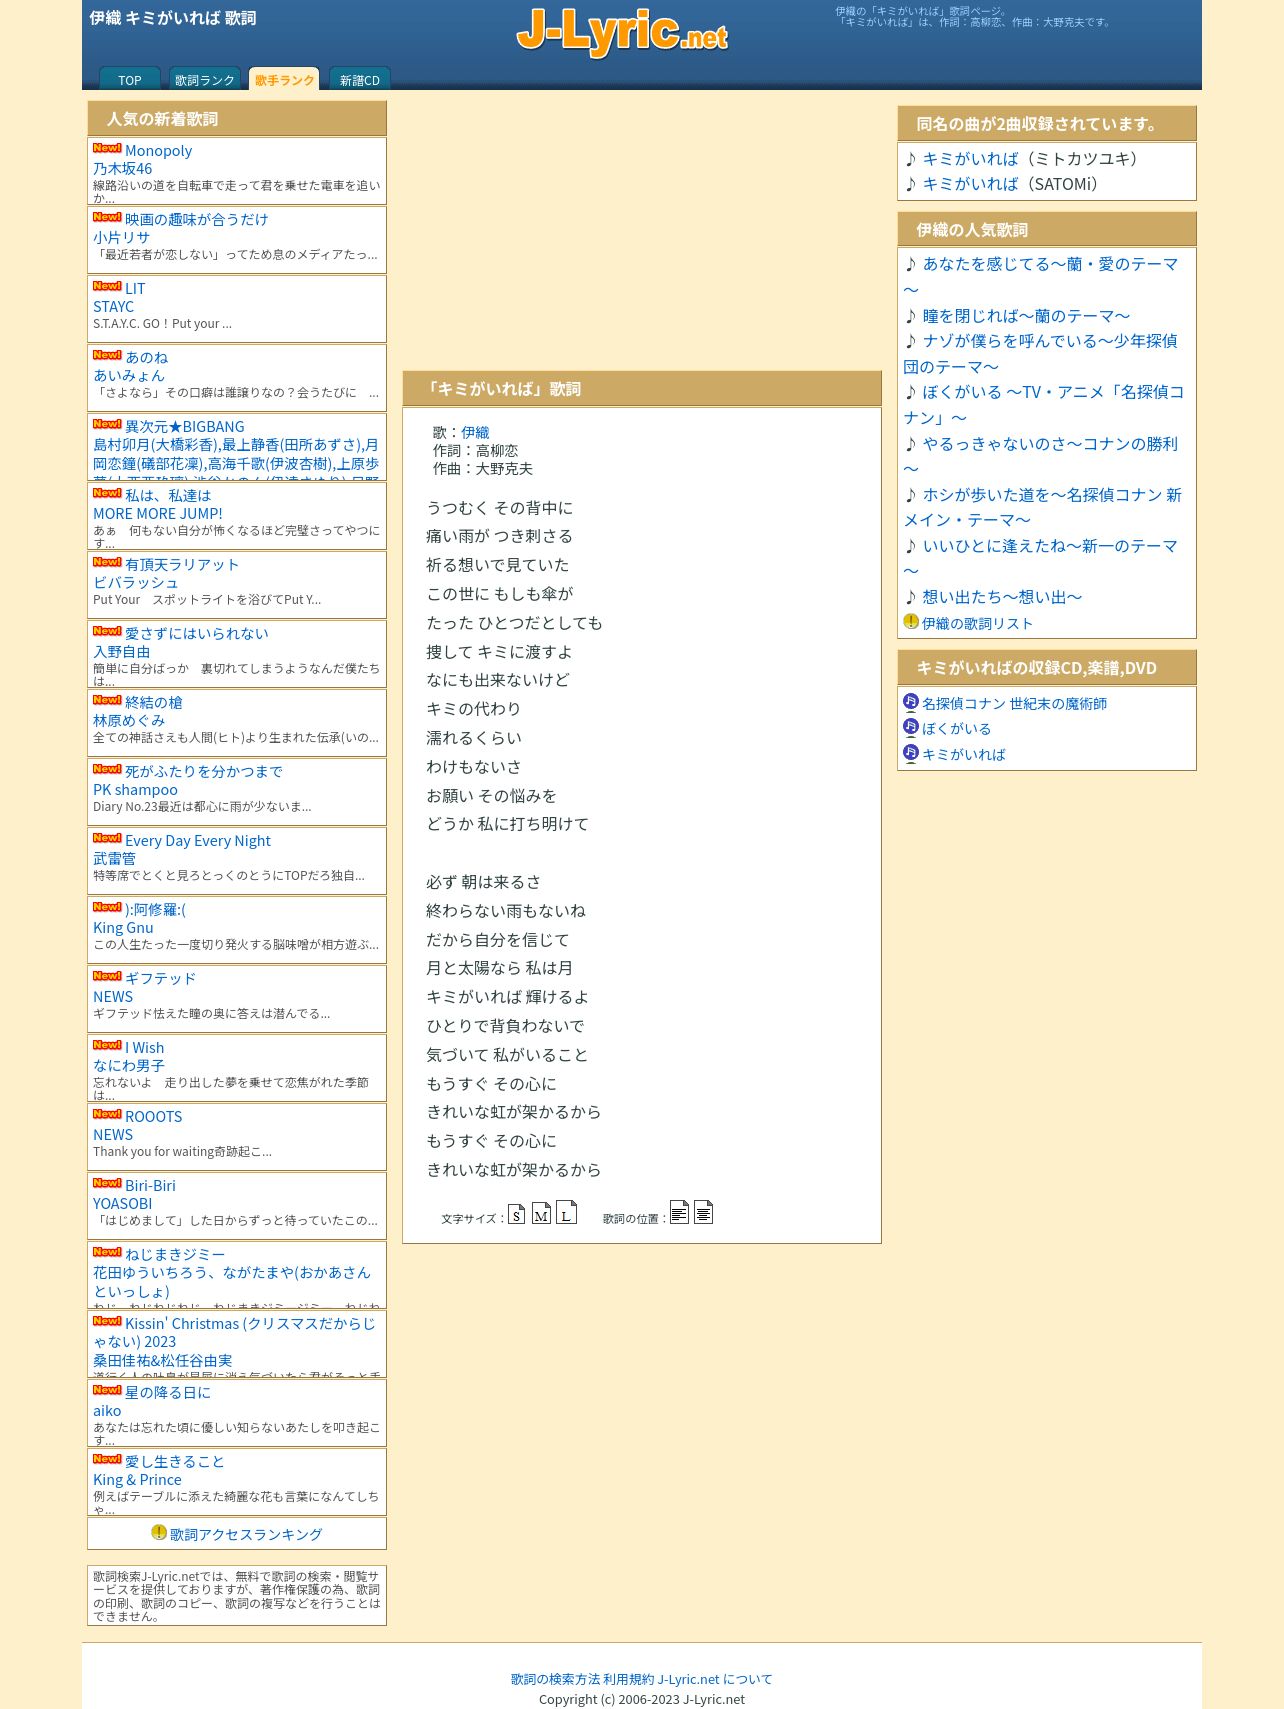Open 愛さずにはいられない song link
The width and height of the screenshot is (1284, 1709).
click(x=196, y=633)
